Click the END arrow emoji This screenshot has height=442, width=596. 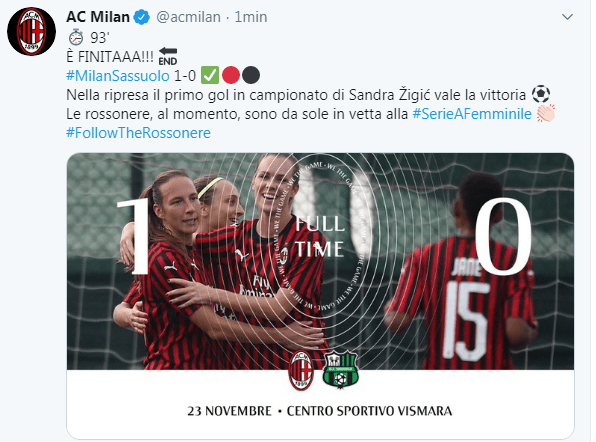[x=168, y=56]
